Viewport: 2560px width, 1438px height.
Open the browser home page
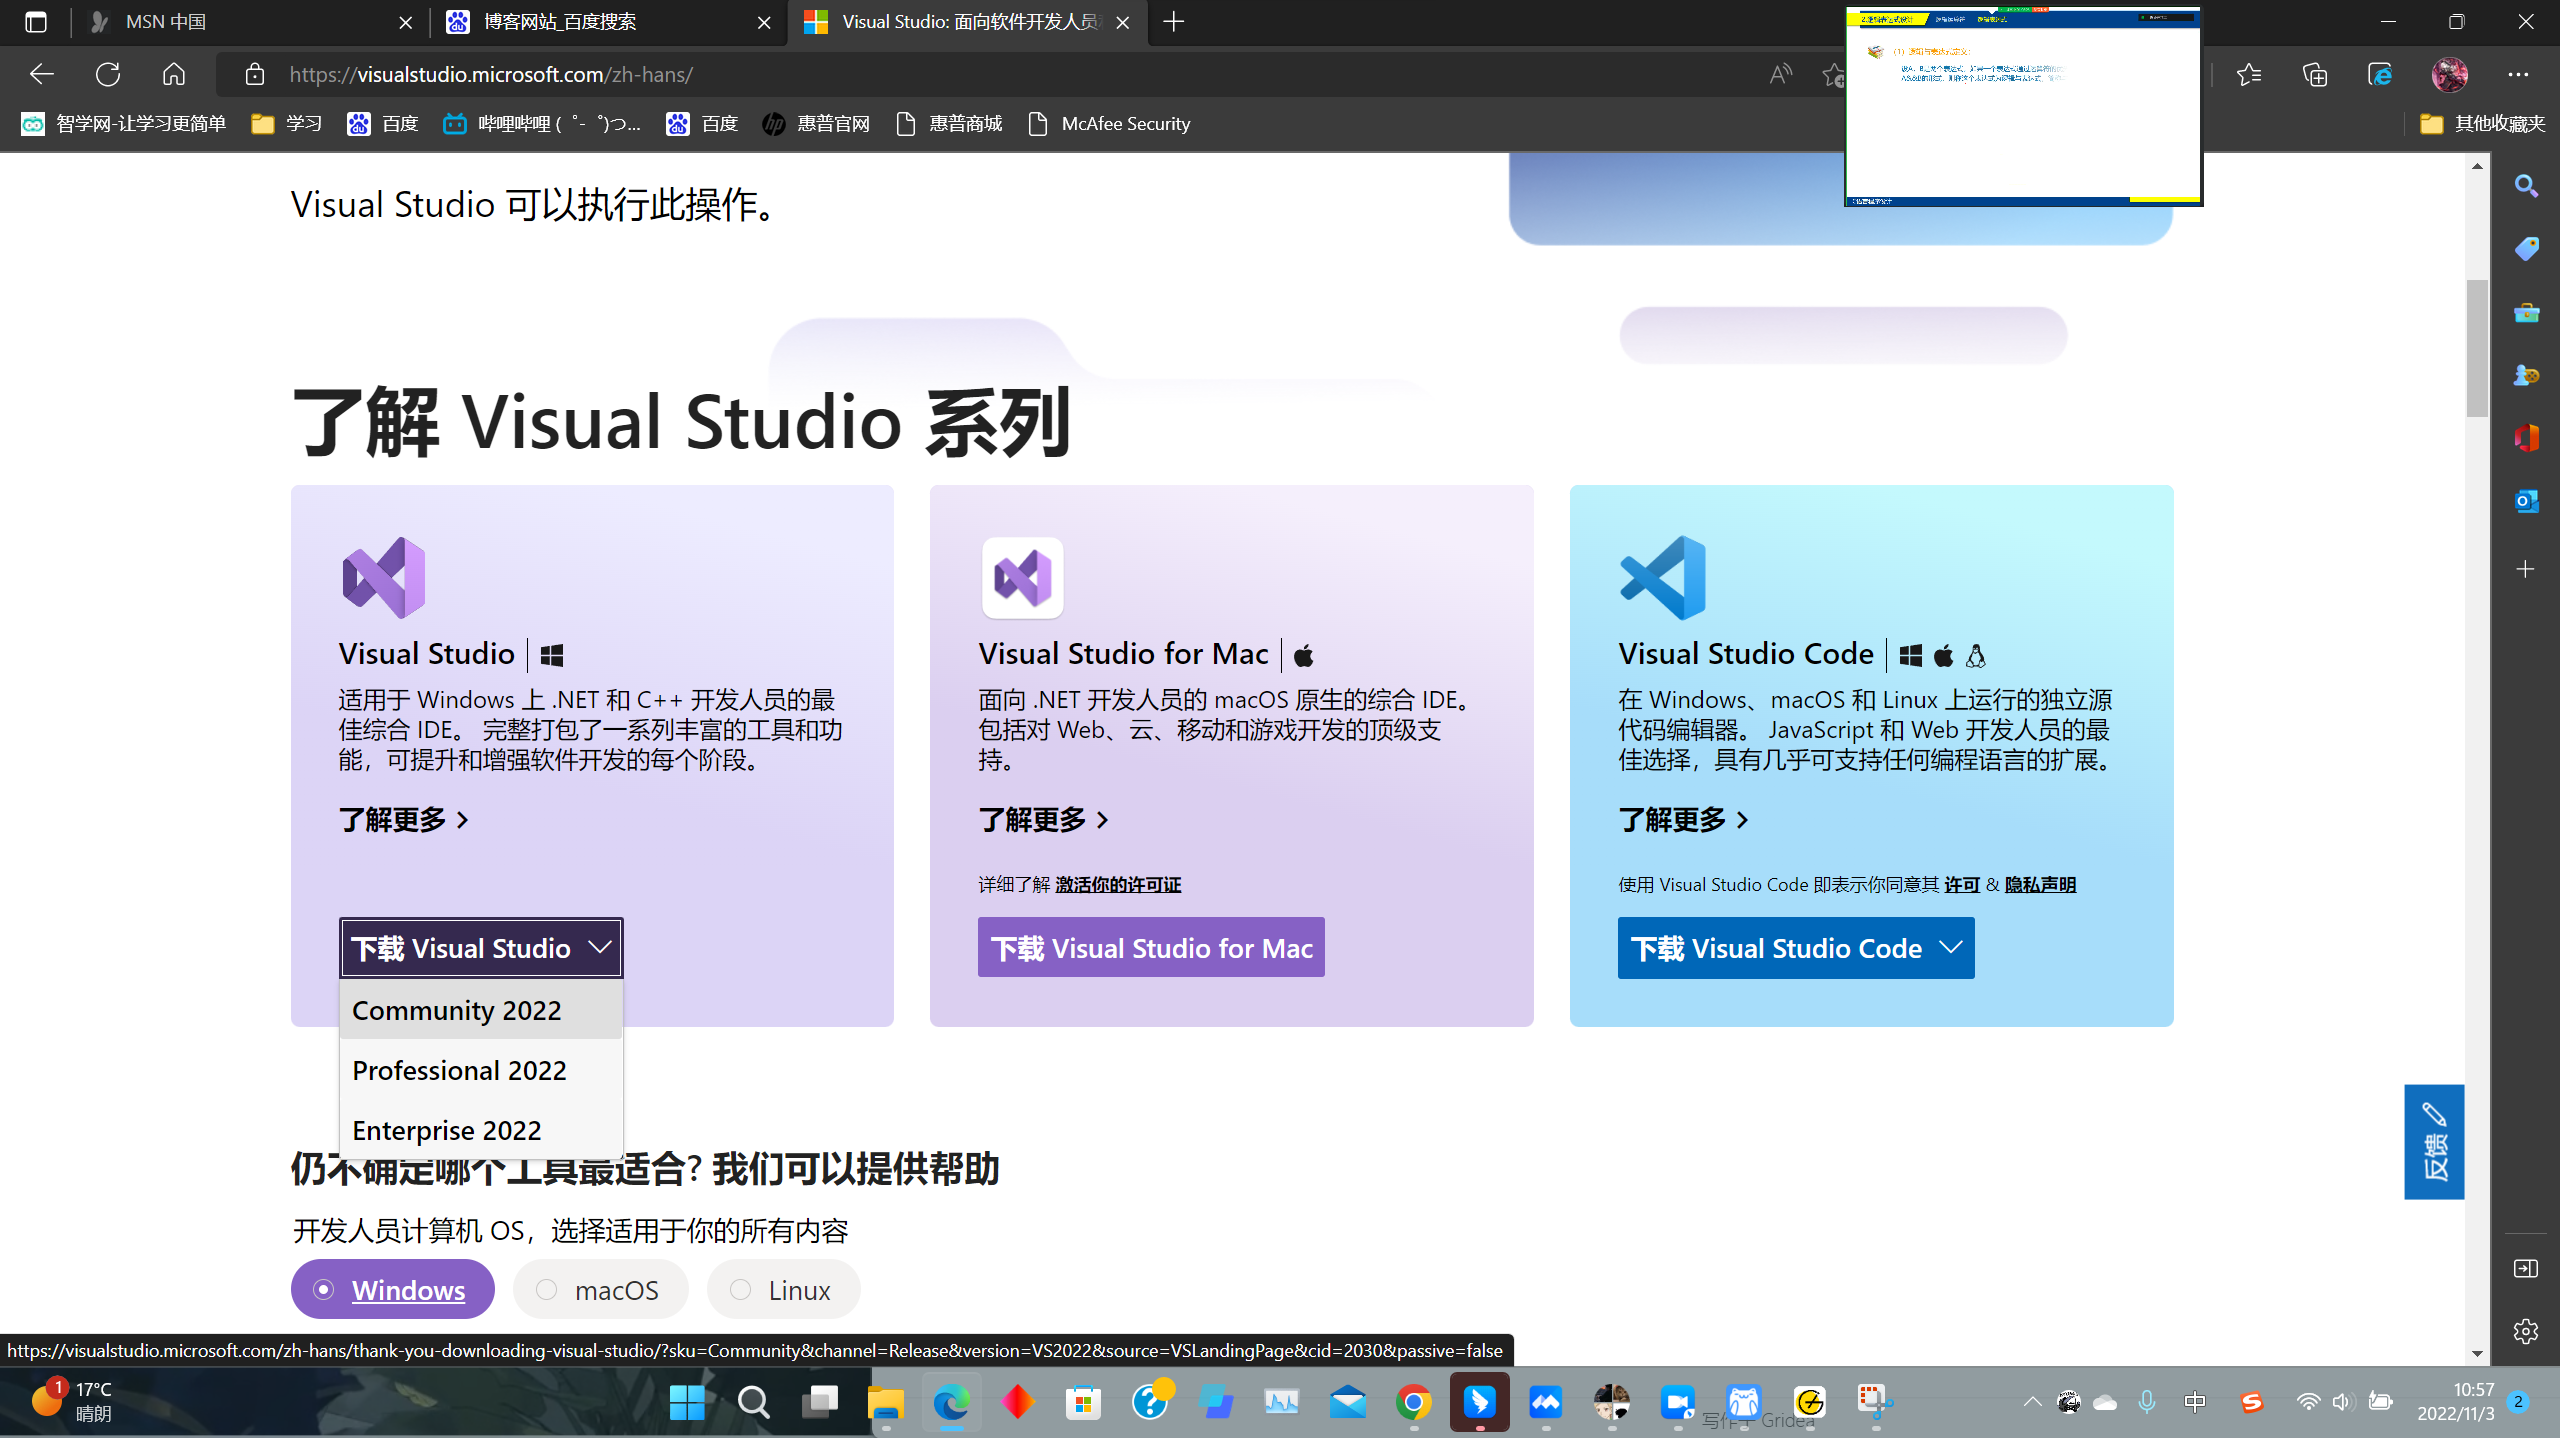(x=174, y=74)
